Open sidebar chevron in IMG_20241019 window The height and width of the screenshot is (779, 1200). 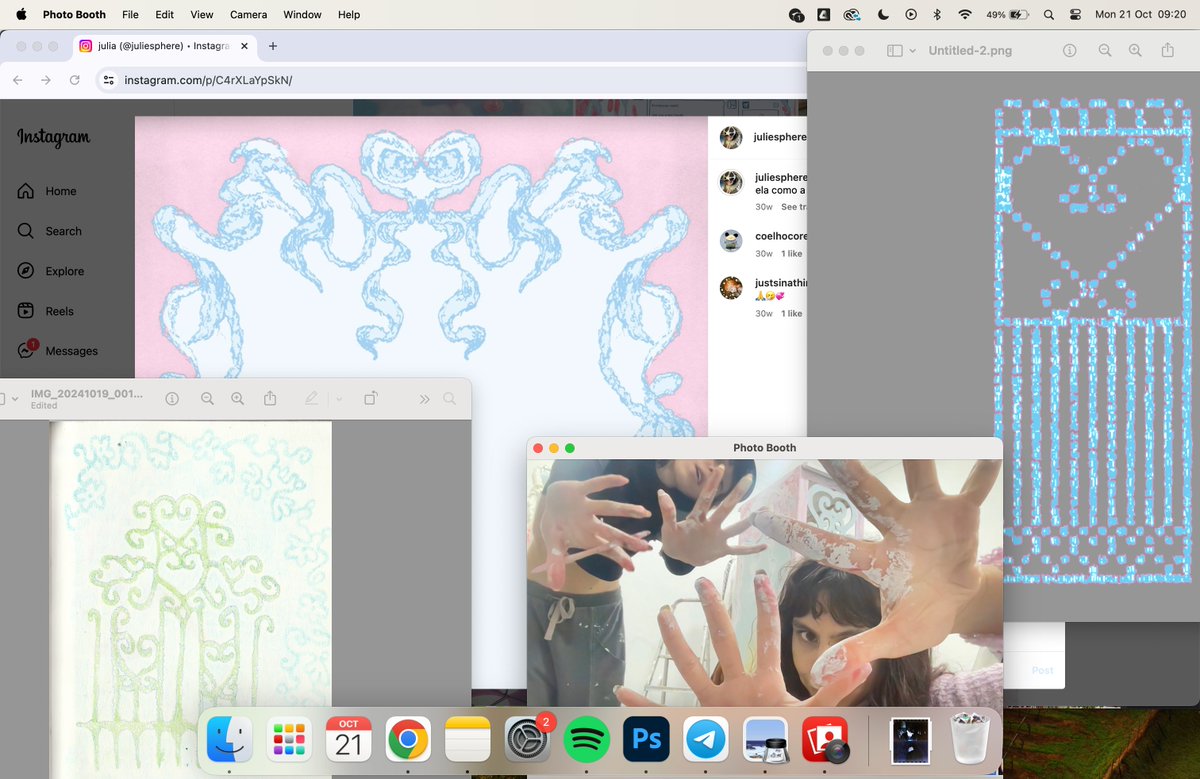[x=15, y=398]
